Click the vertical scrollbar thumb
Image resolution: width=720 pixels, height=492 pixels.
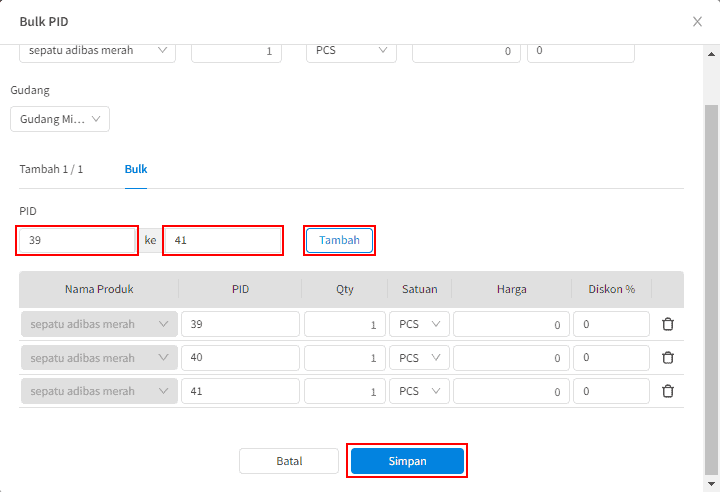(711, 289)
